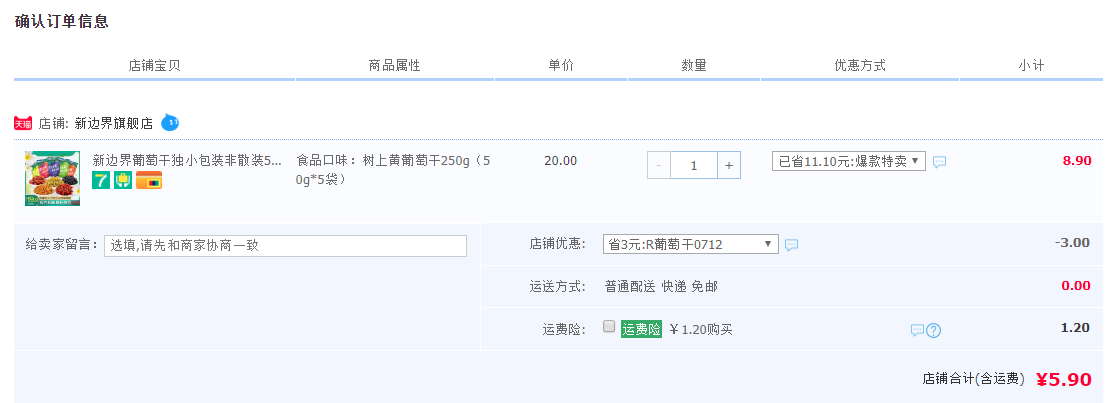Click the 单价 column header
Viewport: 1112px width, 403px height.
[x=561, y=65]
